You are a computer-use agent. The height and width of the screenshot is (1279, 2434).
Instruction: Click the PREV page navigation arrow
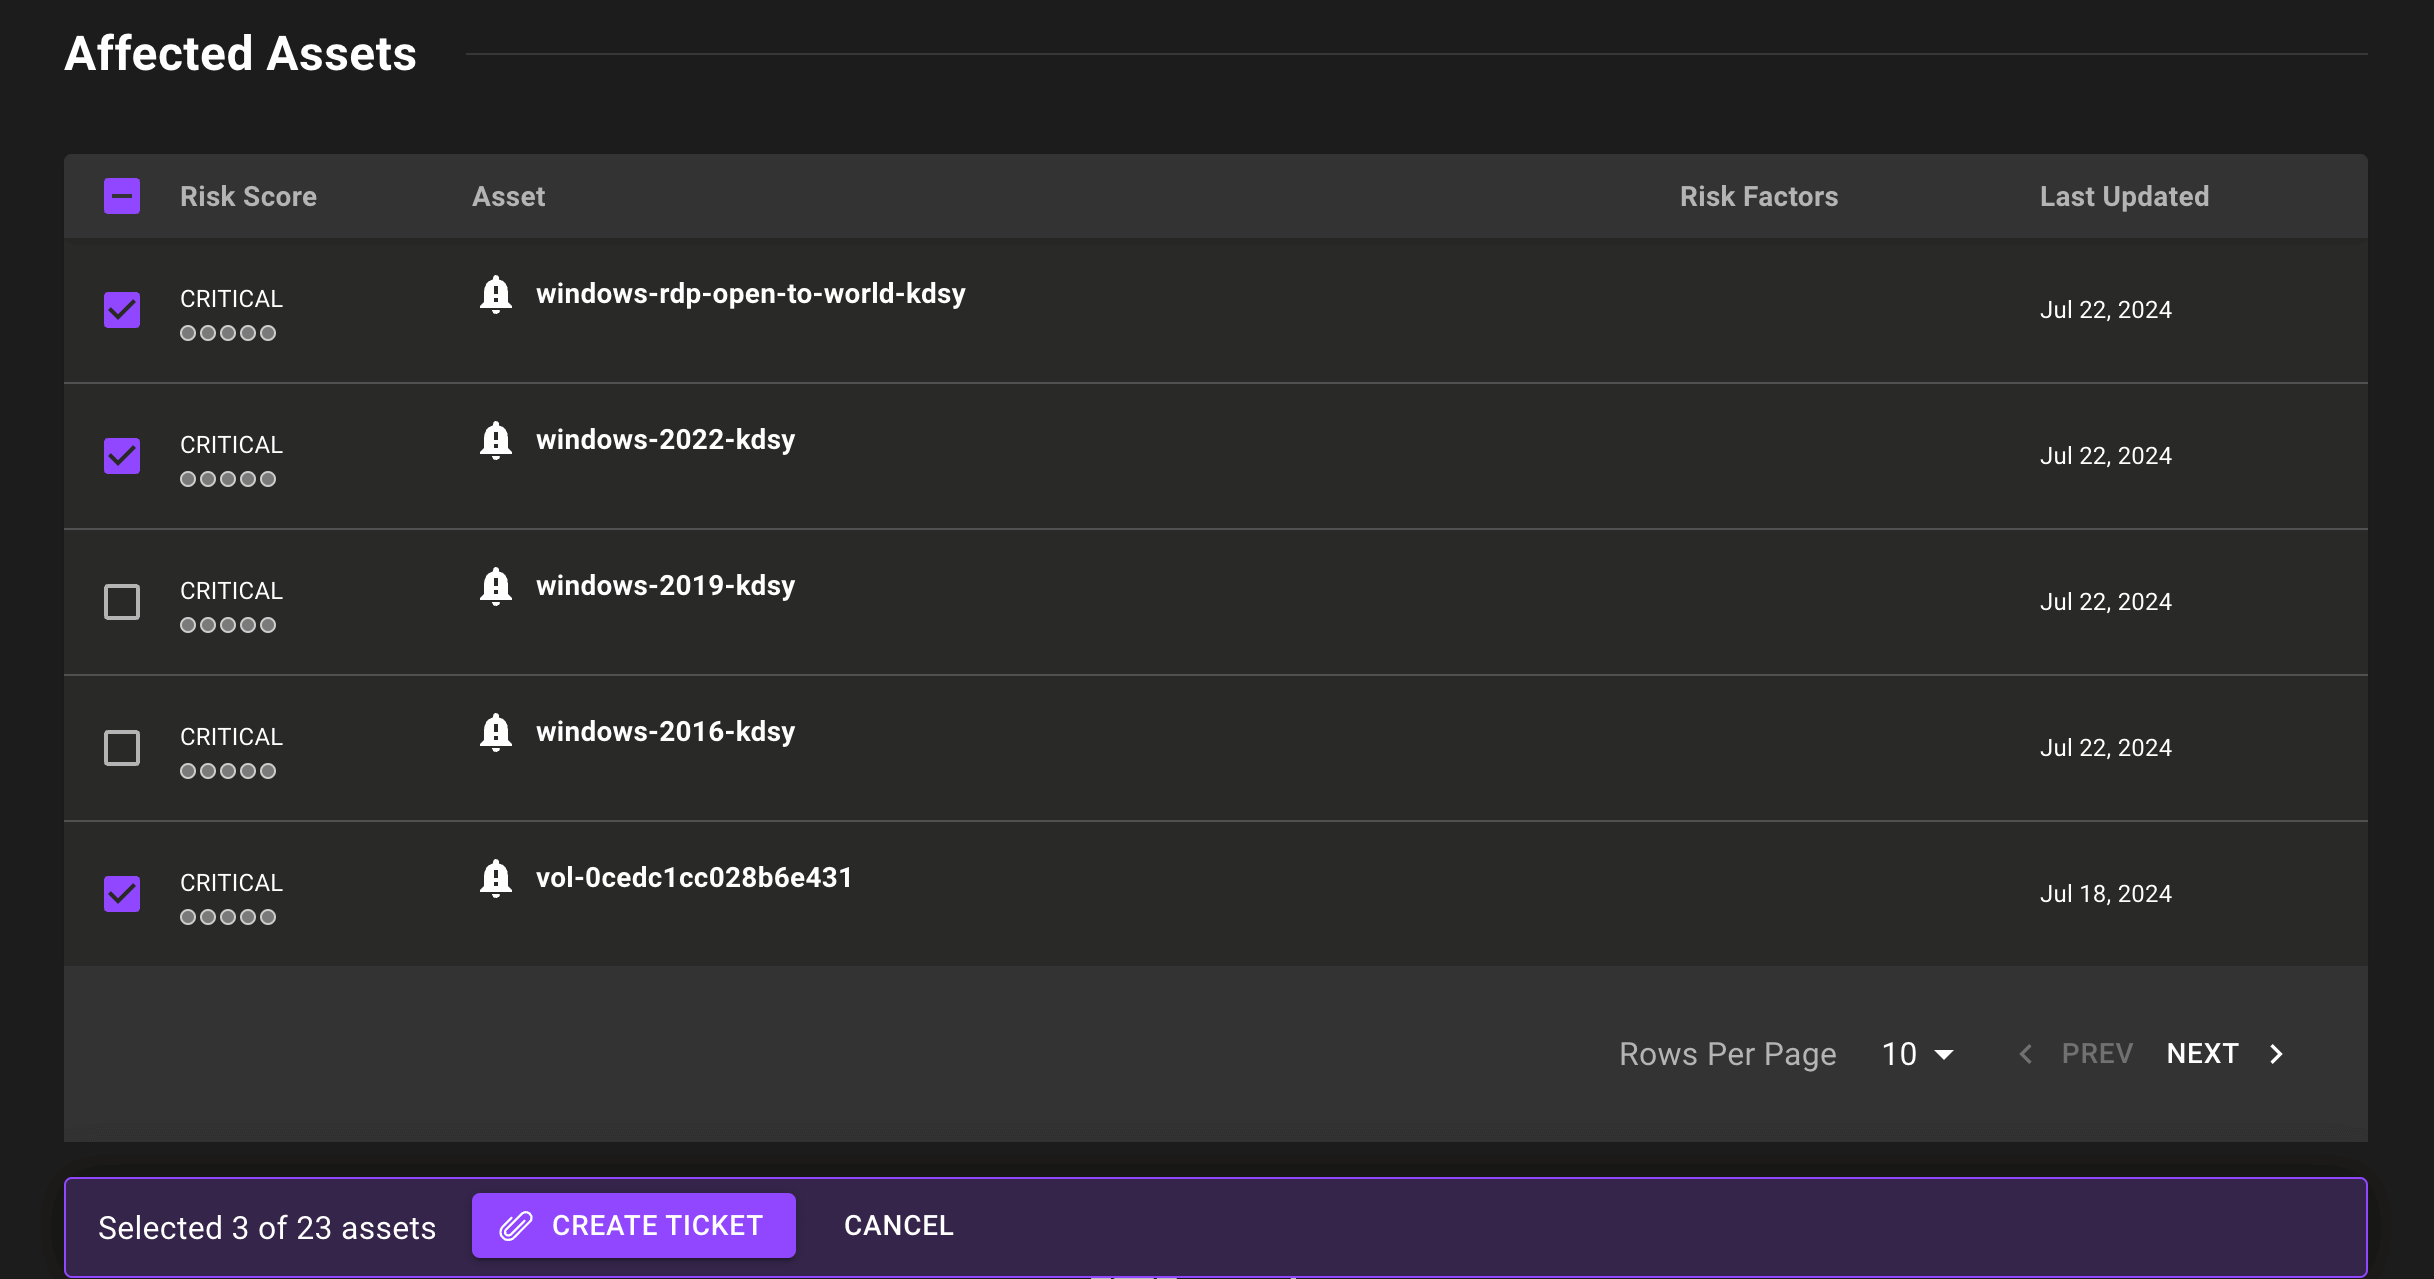pos(2027,1054)
